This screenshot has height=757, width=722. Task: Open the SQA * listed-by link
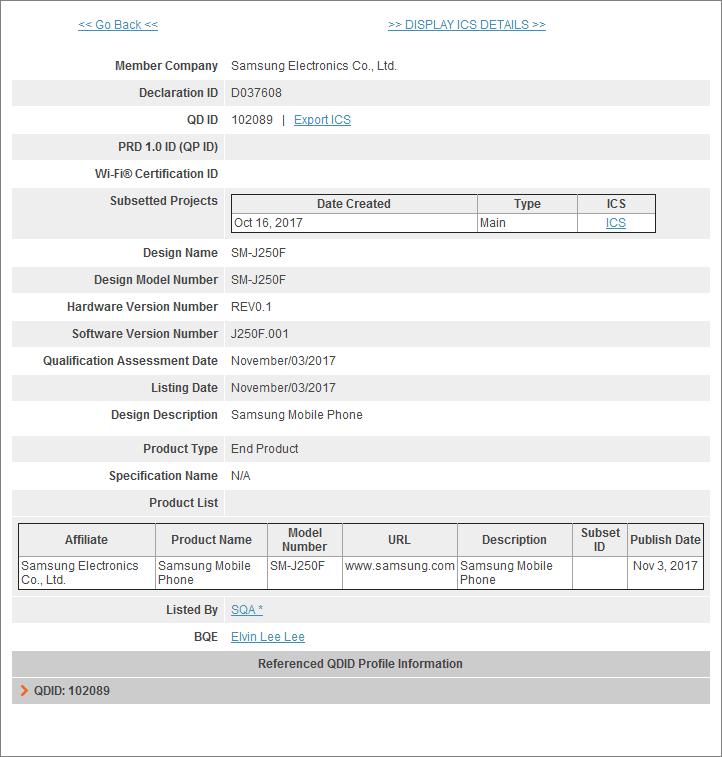click(247, 610)
